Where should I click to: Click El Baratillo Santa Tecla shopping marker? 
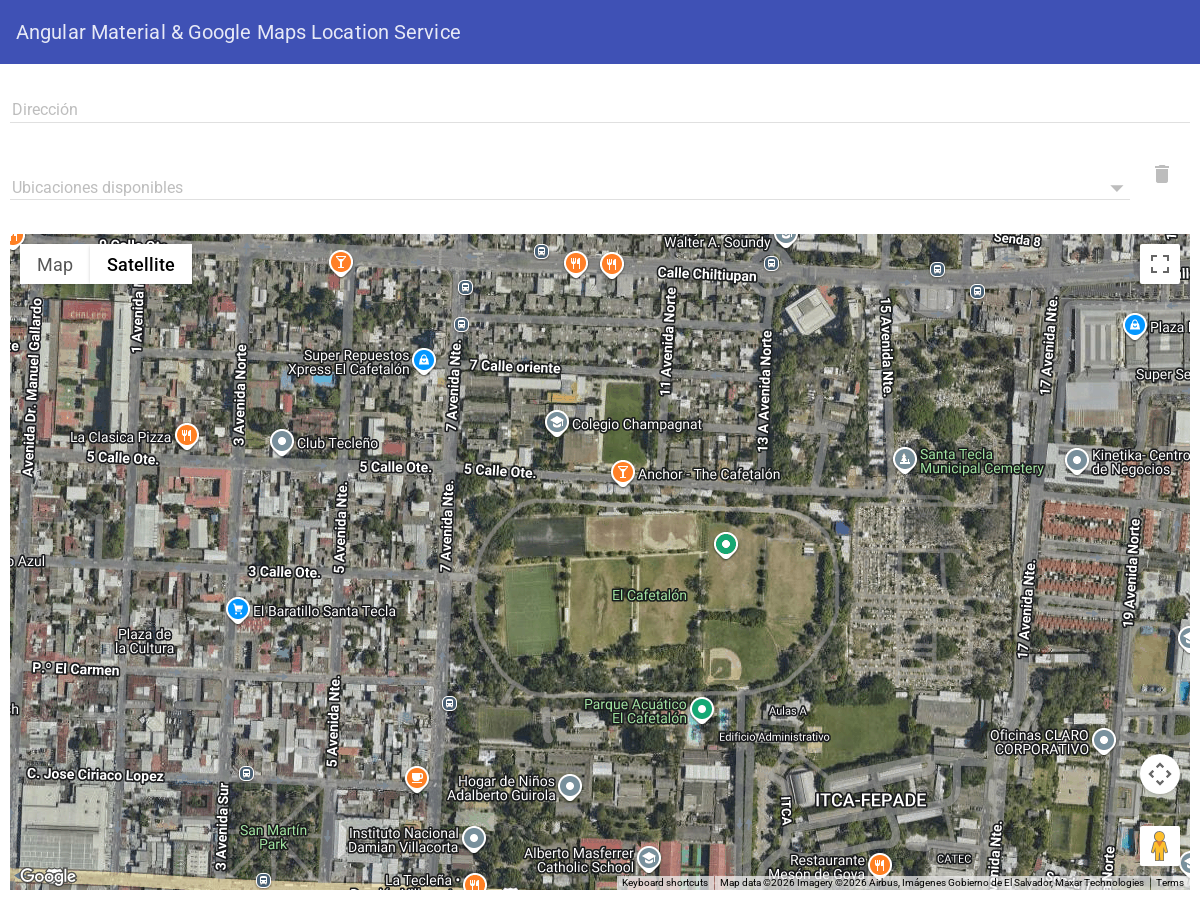pyautogui.click(x=237, y=608)
